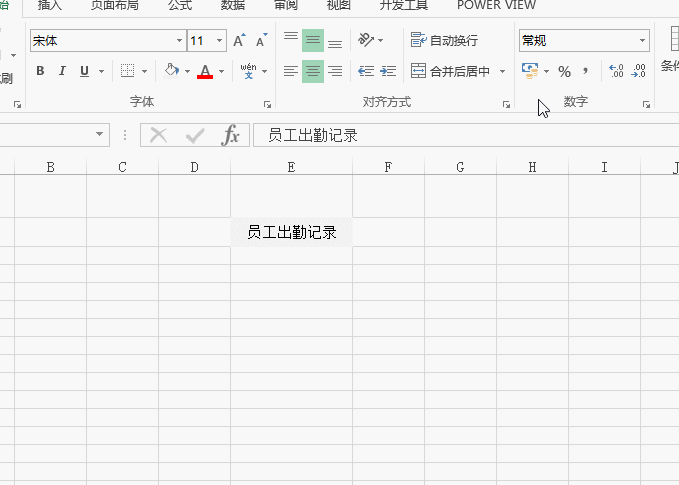
Task: Align text to the left
Action: pyautogui.click(x=291, y=71)
